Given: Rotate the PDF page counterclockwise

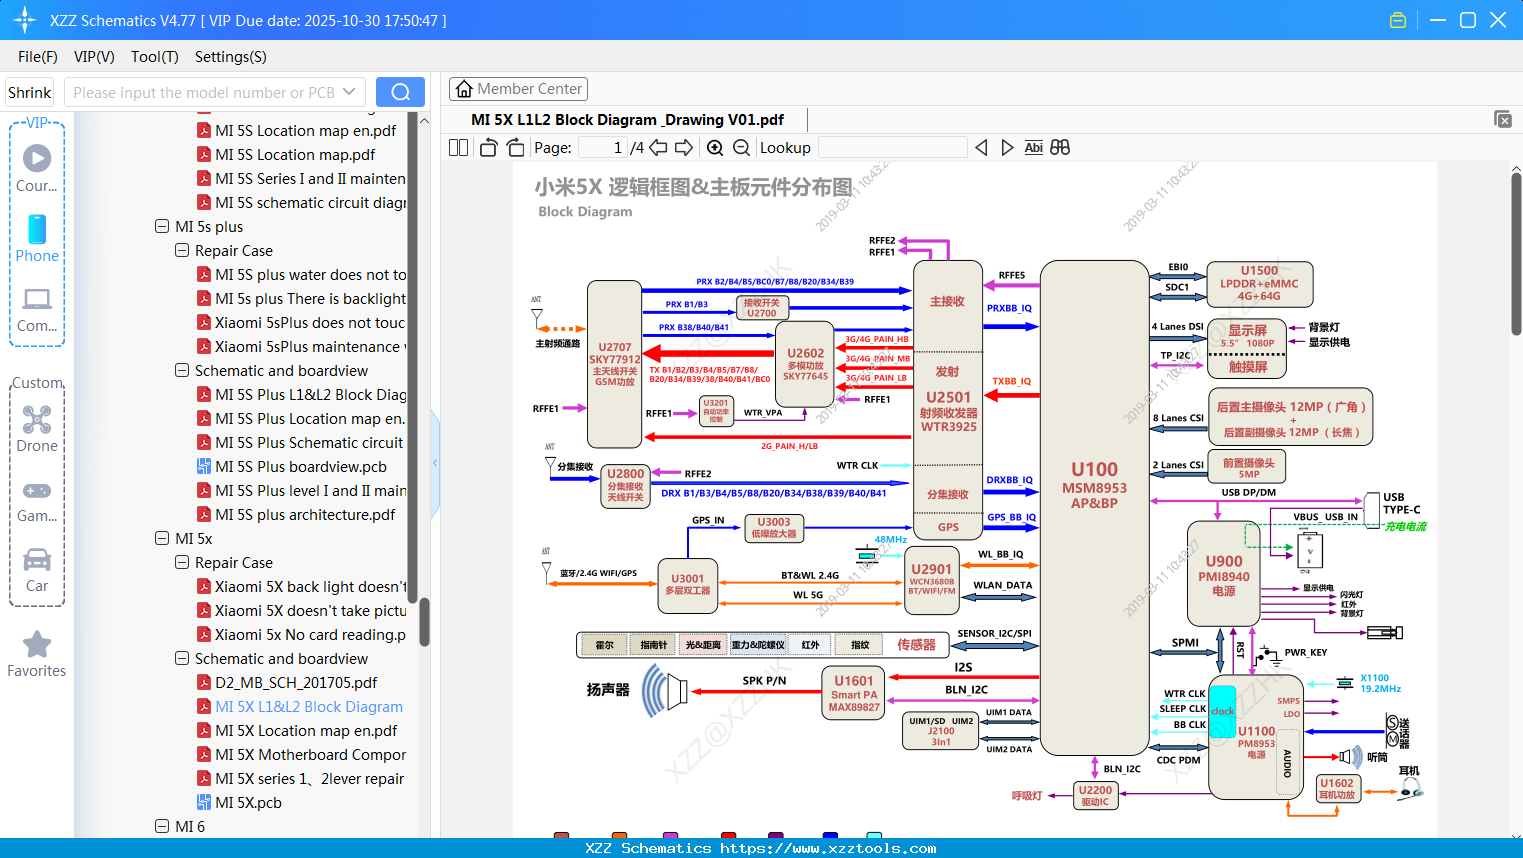Looking at the screenshot, I should 487,147.
